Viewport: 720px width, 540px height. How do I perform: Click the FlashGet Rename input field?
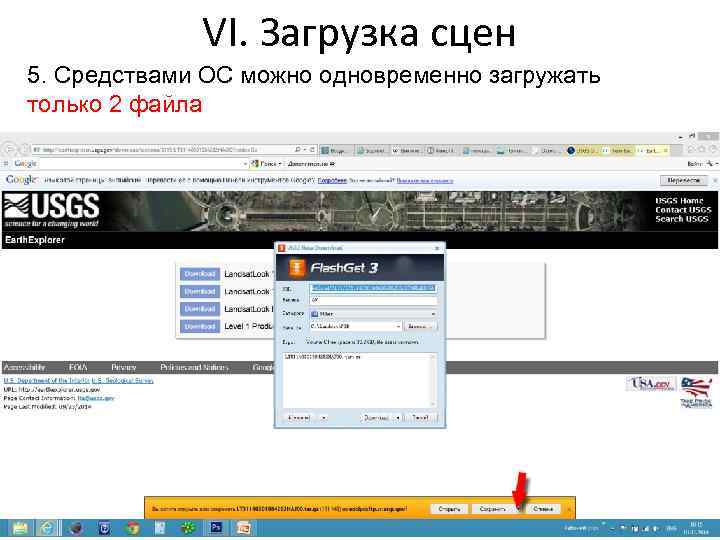click(373, 300)
